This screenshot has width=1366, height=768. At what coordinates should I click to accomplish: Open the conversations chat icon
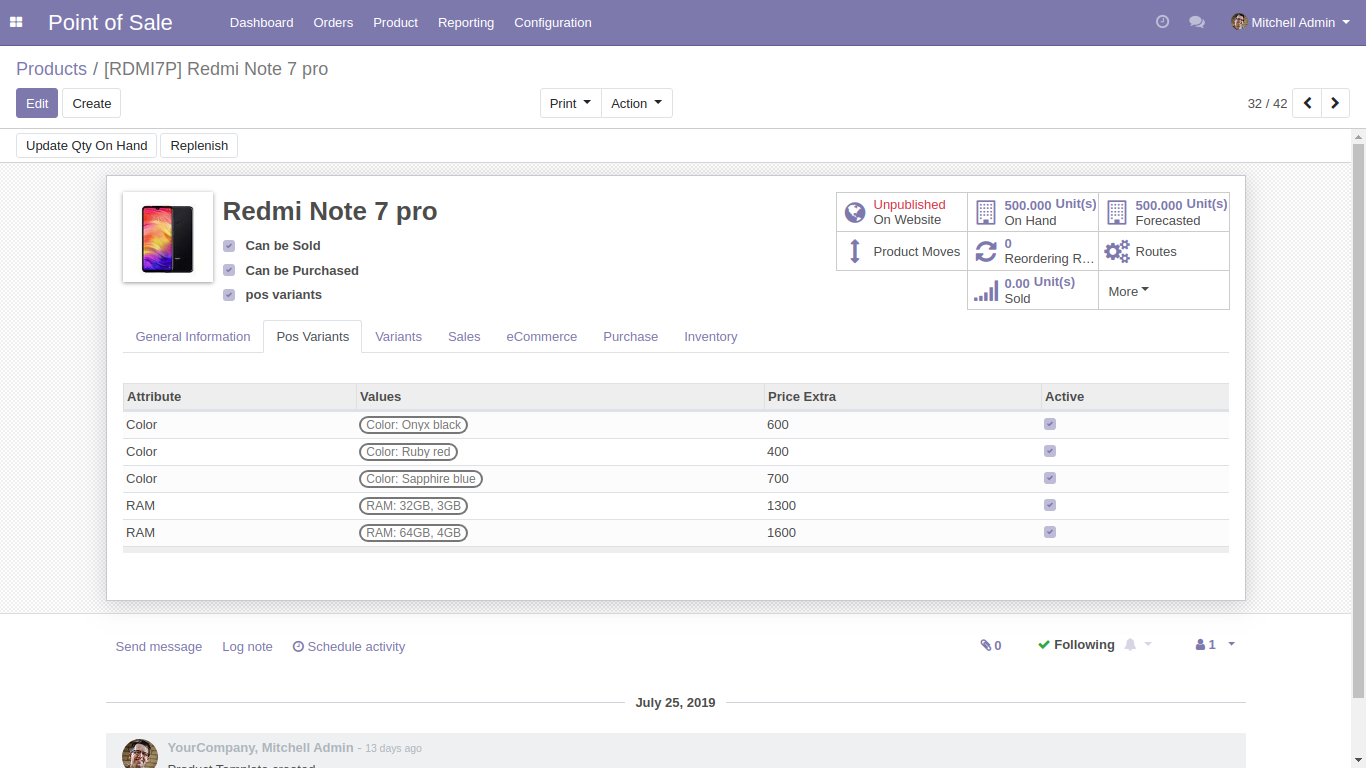tap(1196, 22)
